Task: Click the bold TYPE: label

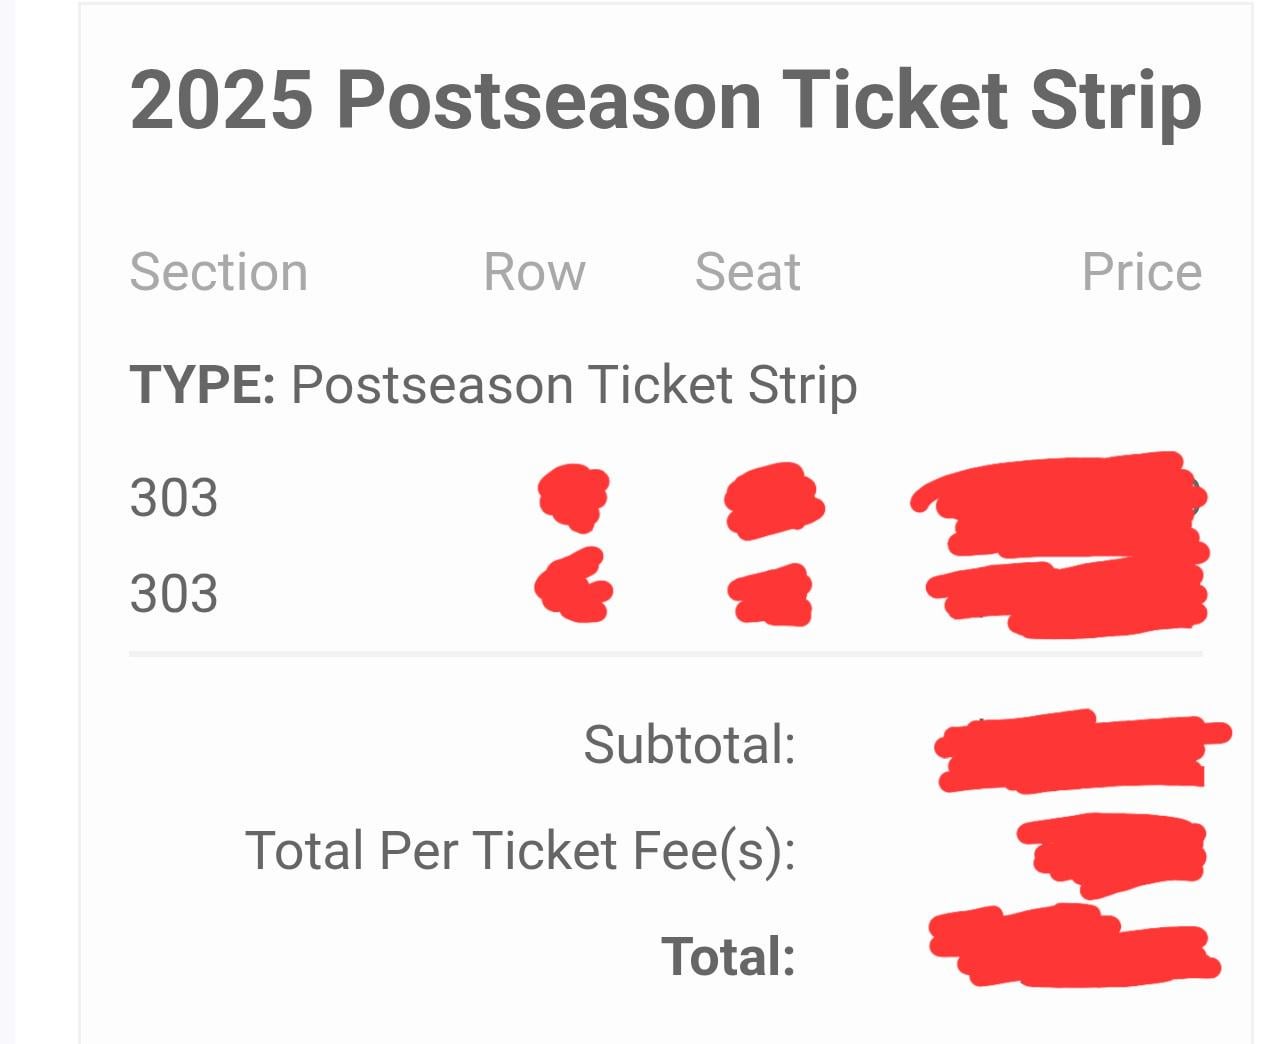Action: point(202,386)
